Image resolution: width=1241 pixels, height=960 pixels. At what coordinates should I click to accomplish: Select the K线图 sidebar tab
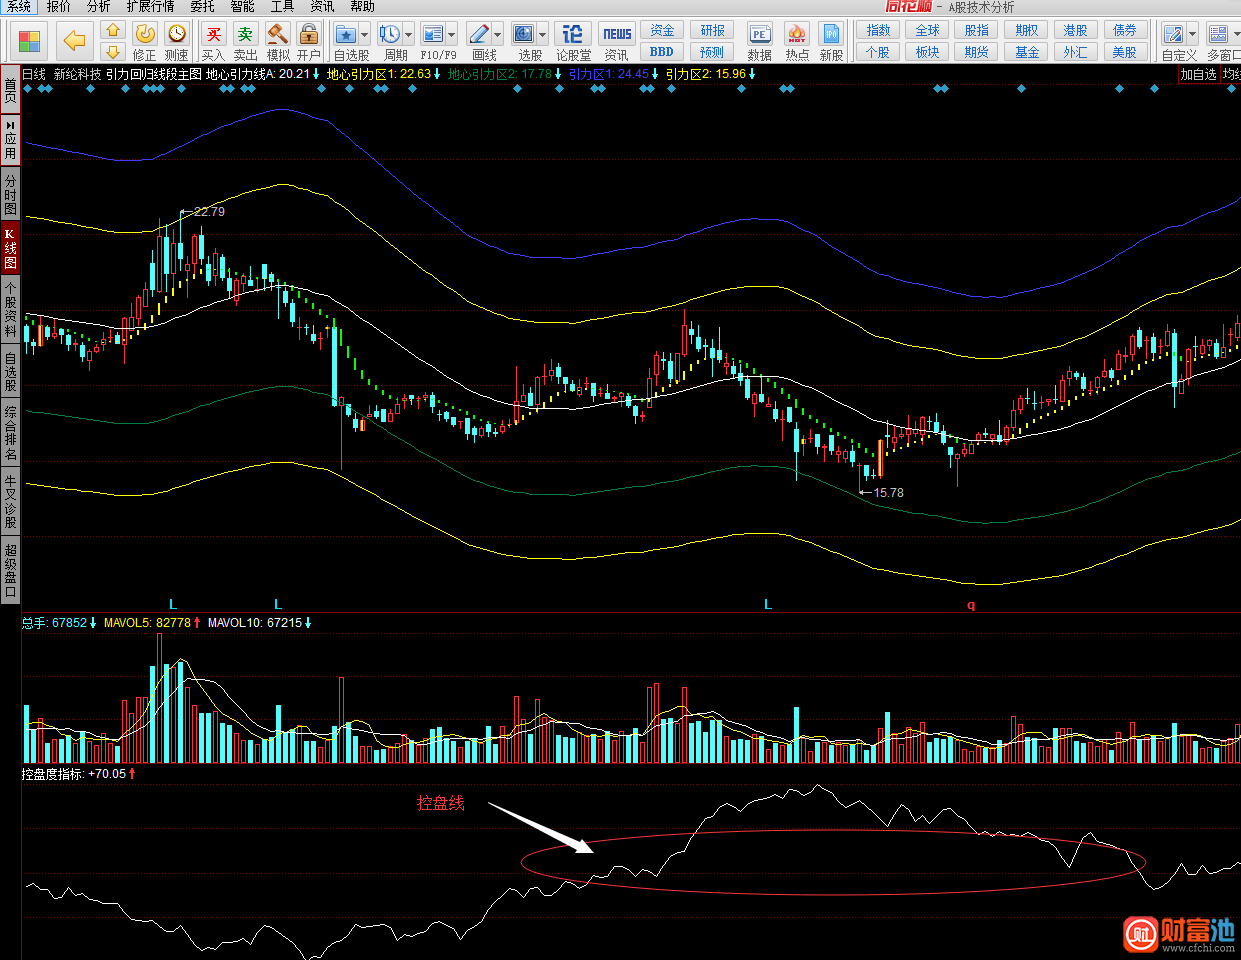coord(10,249)
